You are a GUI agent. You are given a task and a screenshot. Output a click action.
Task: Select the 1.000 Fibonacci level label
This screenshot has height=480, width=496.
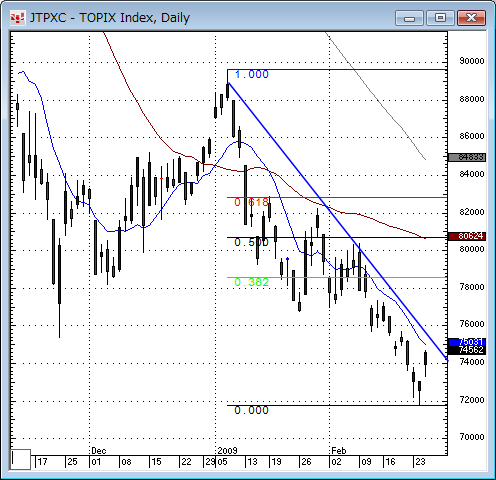[x=252, y=74]
